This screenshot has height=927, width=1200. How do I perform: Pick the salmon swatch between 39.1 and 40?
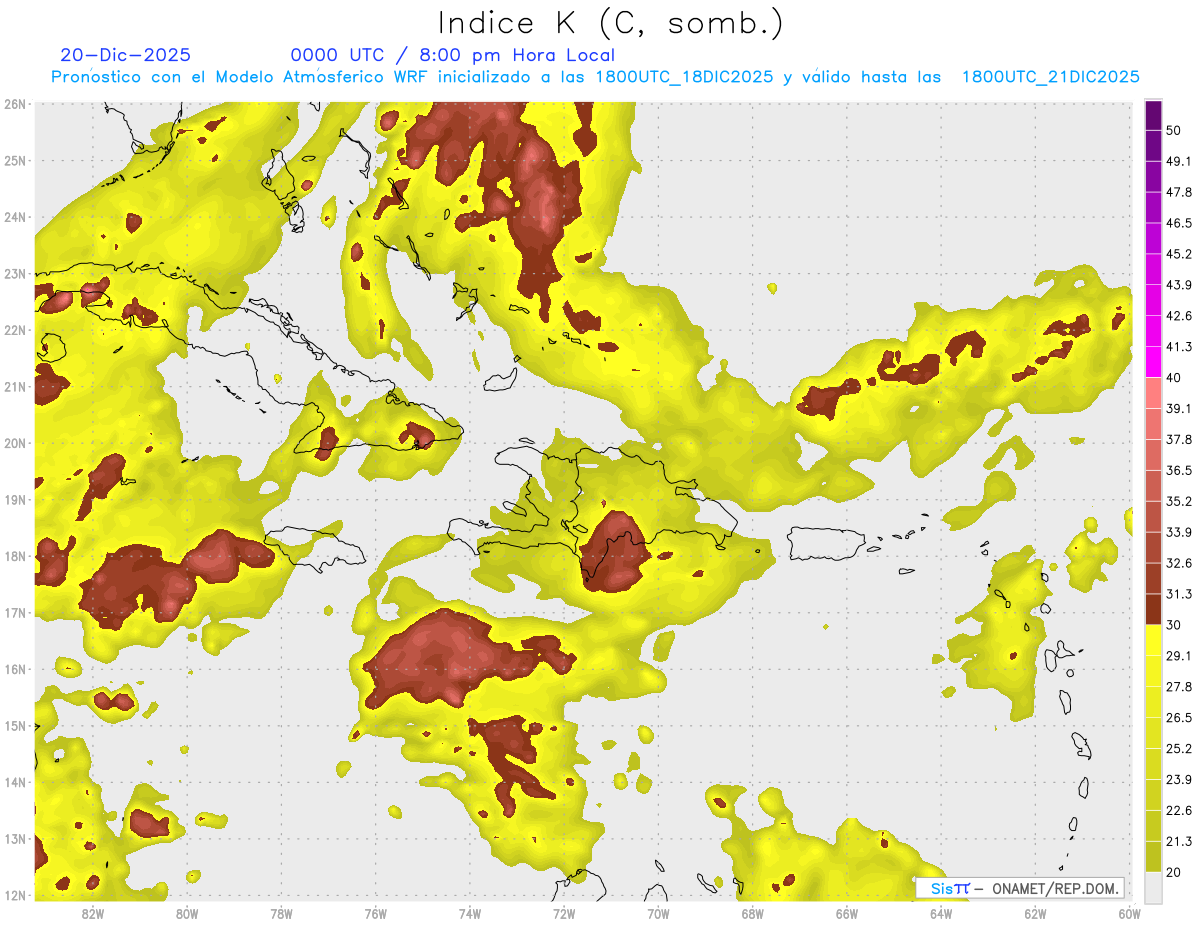coord(1153,393)
